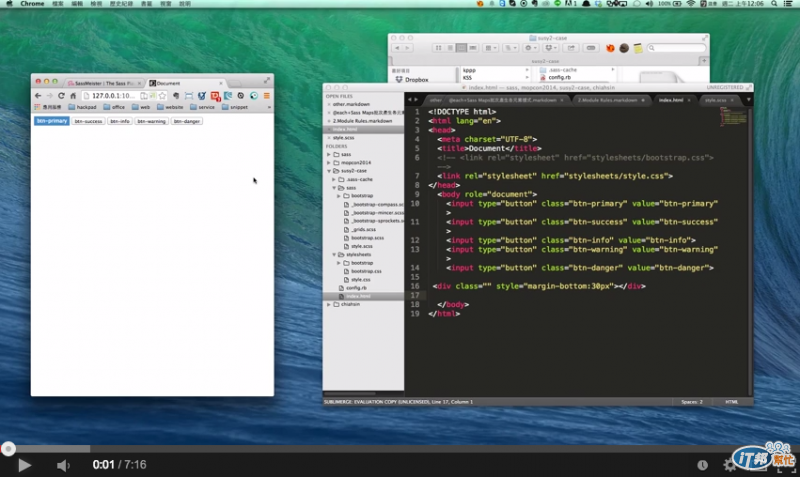The image size is (800, 477).
Task: Mute video with speaker icon
Action: pyautogui.click(x=63, y=465)
